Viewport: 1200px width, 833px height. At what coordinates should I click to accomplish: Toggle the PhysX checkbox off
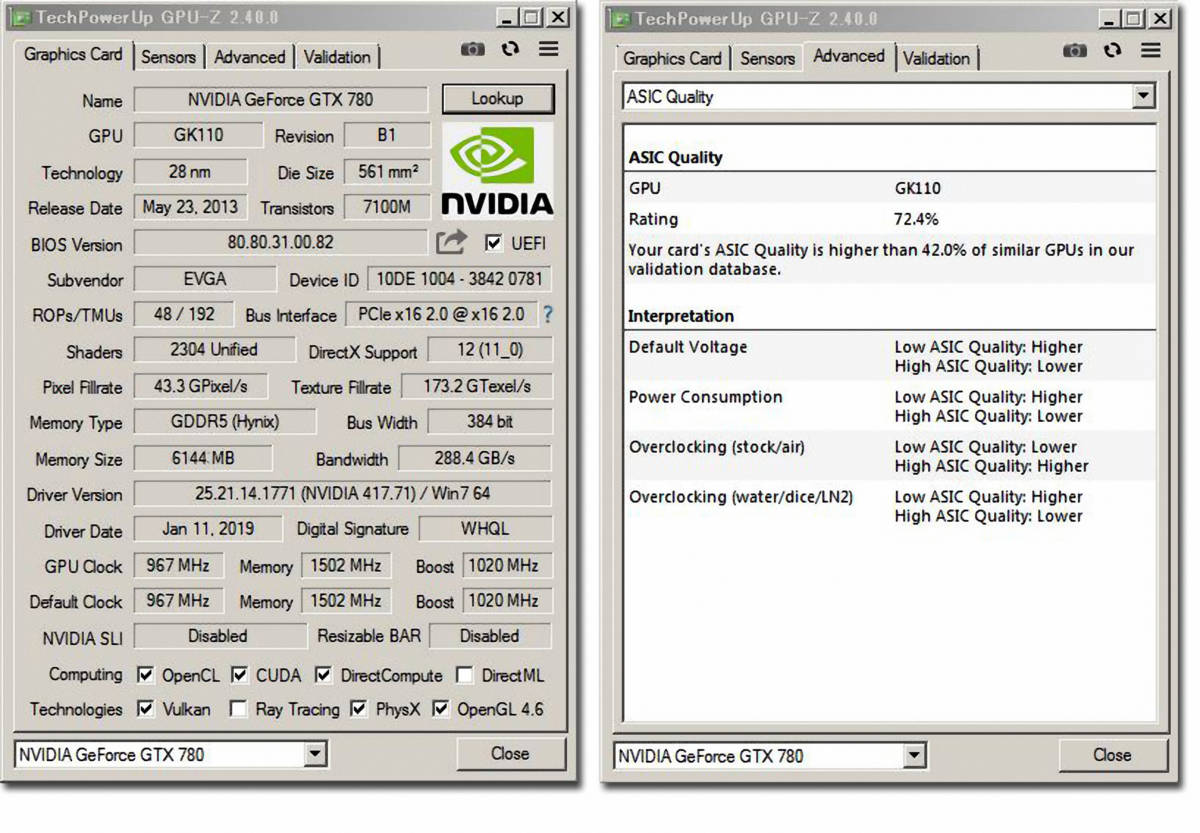pos(356,709)
